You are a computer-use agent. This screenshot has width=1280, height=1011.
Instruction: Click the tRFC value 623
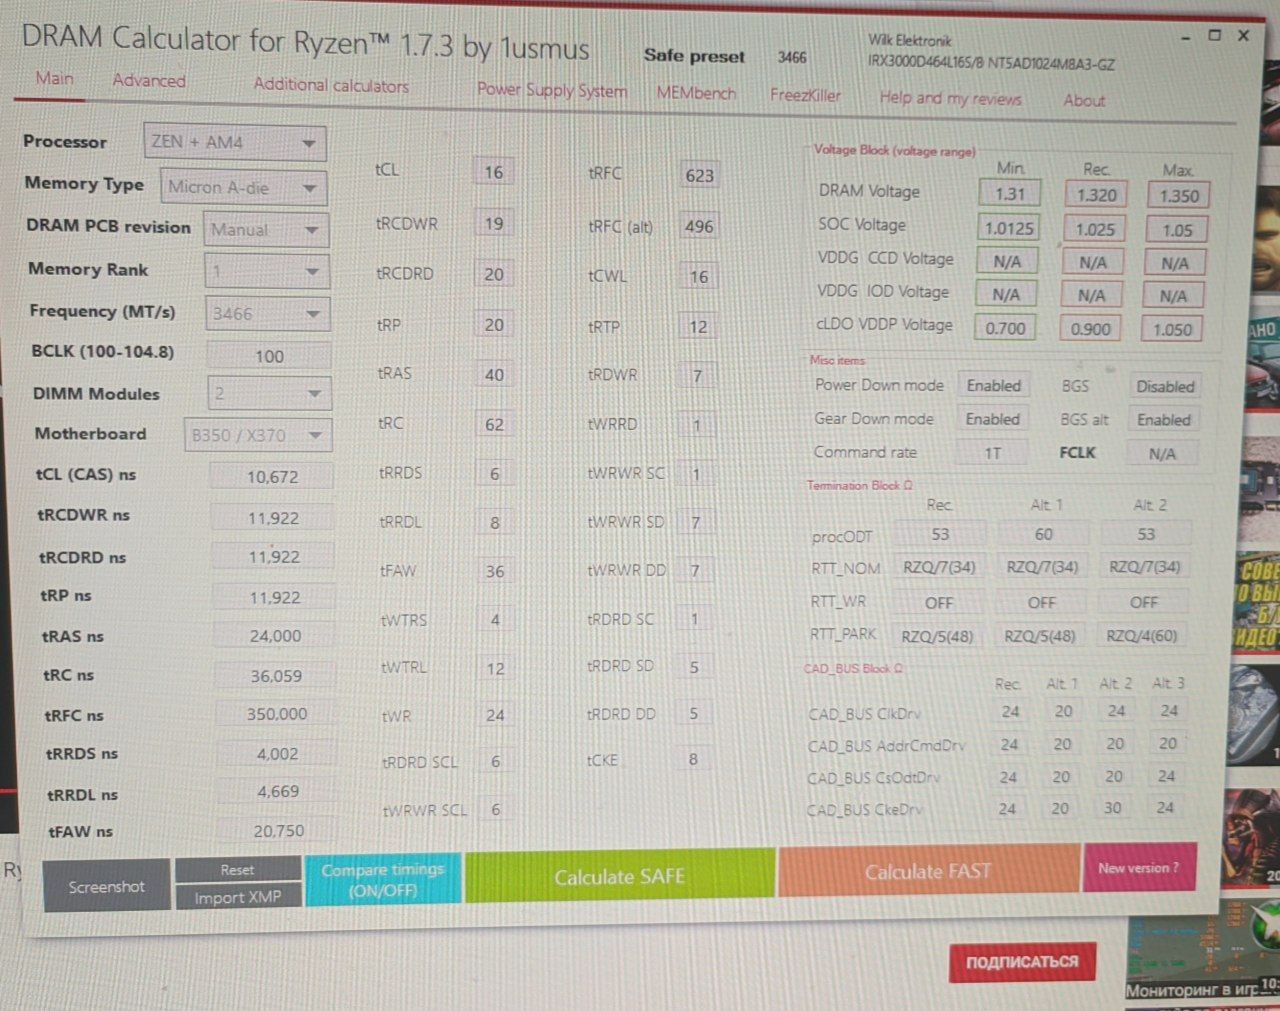pos(699,175)
